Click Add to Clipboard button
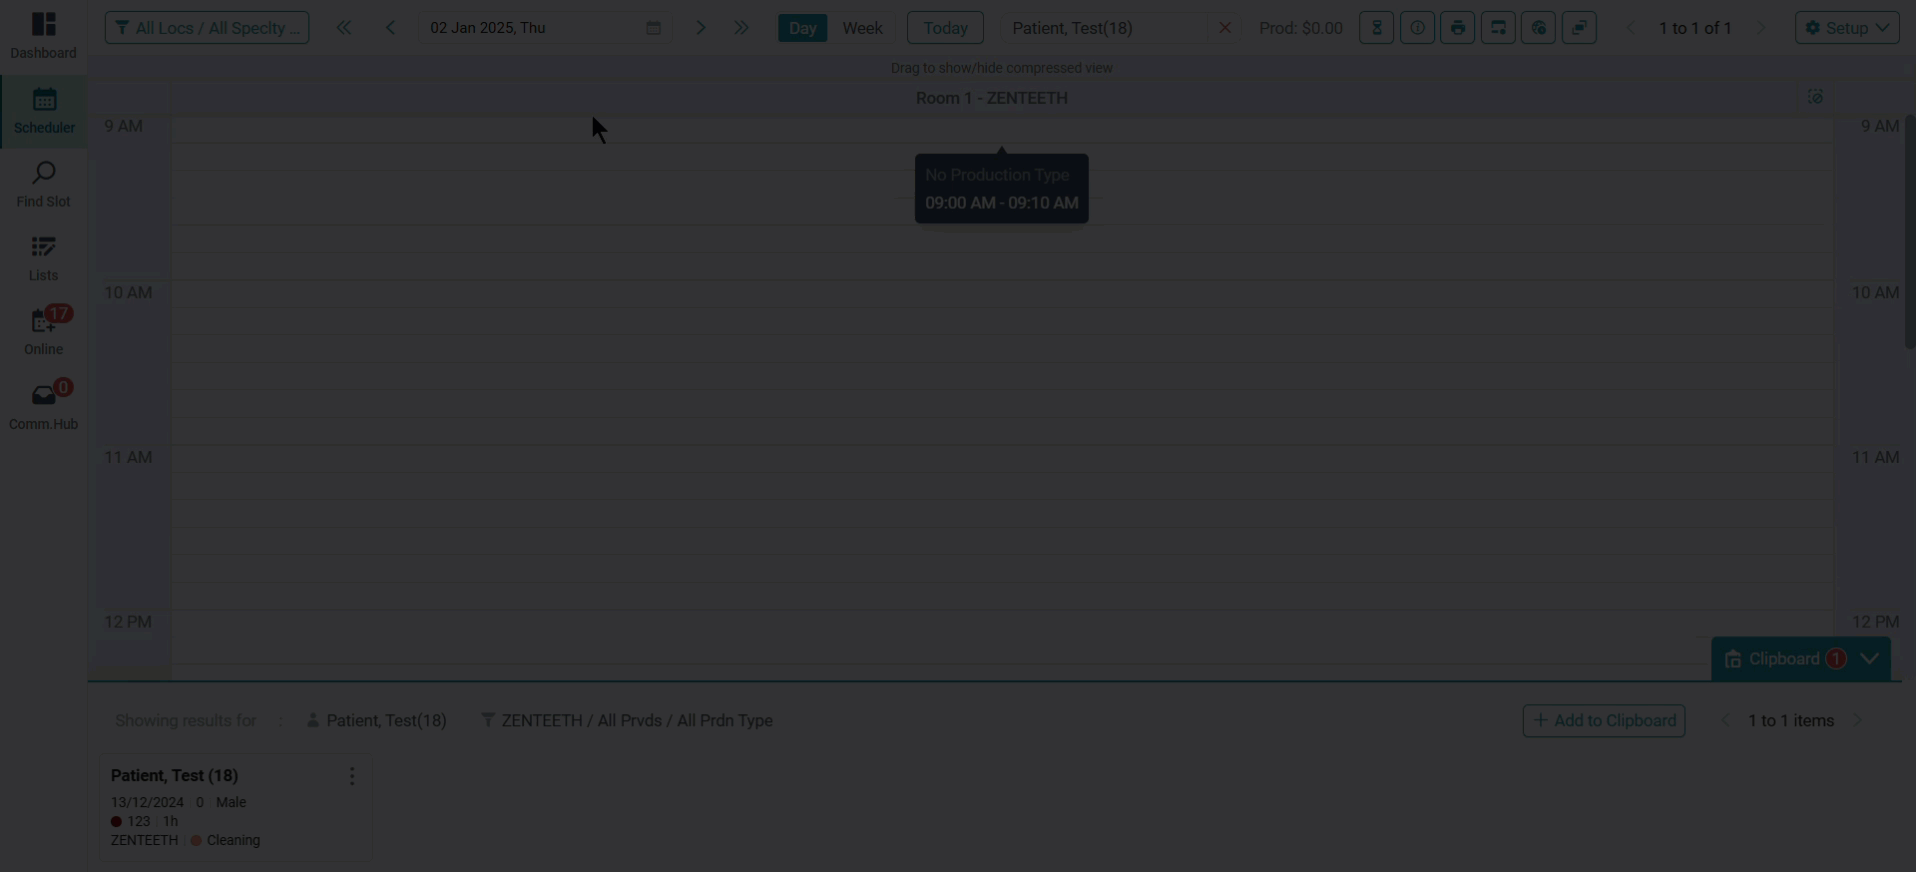 click(x=1604, y=720)
